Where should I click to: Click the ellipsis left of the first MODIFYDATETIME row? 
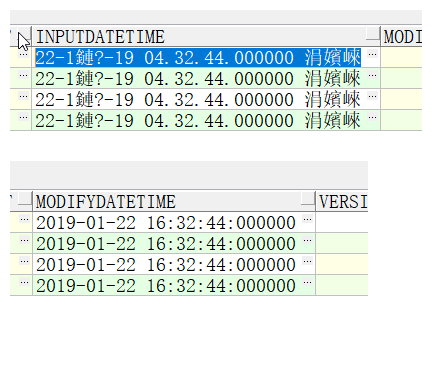pyautogui.click(x=24, y=219)
